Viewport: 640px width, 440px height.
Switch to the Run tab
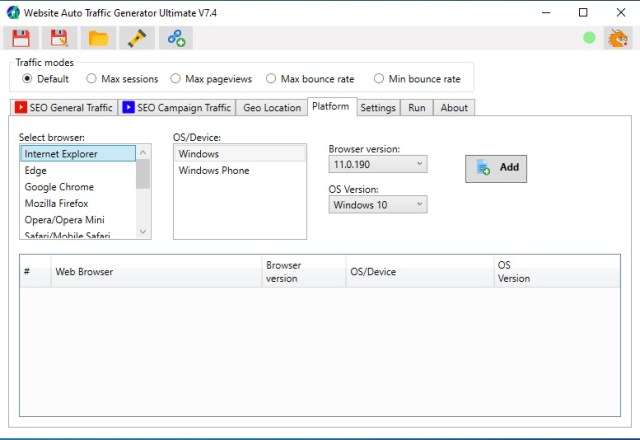(x=417, y=108)
